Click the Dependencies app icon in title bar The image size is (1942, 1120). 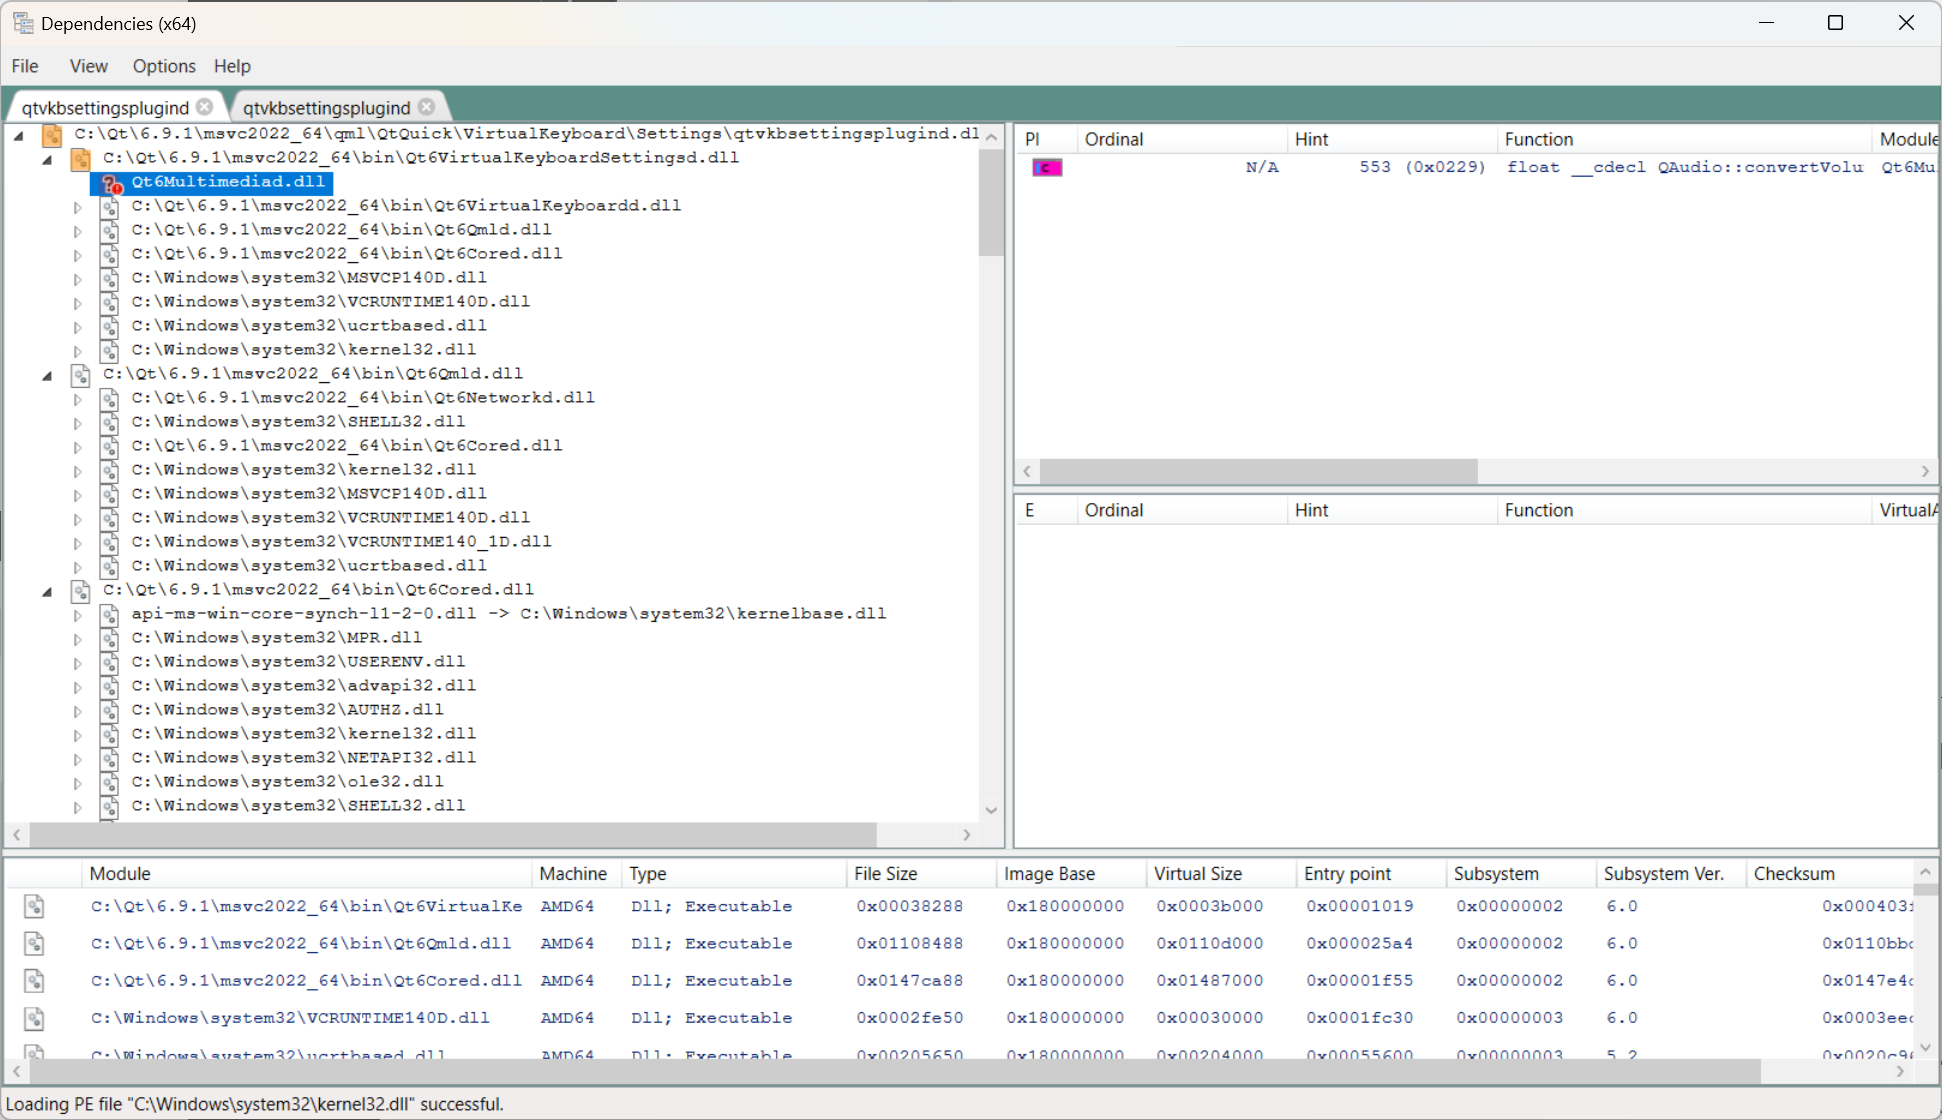(22, 23)
